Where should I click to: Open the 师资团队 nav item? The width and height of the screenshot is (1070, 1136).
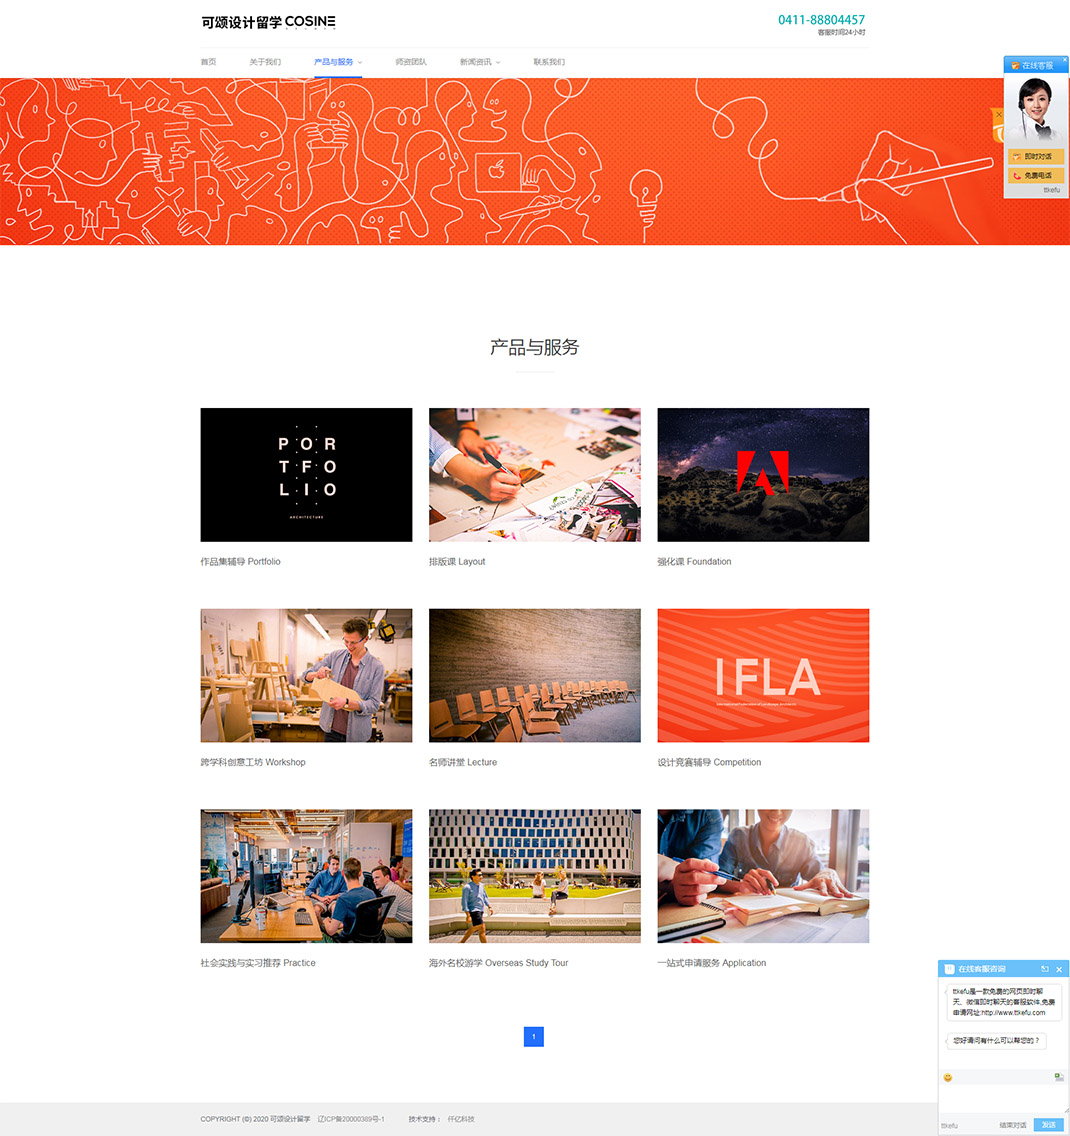pyautogui.click(x=411, y=62)
